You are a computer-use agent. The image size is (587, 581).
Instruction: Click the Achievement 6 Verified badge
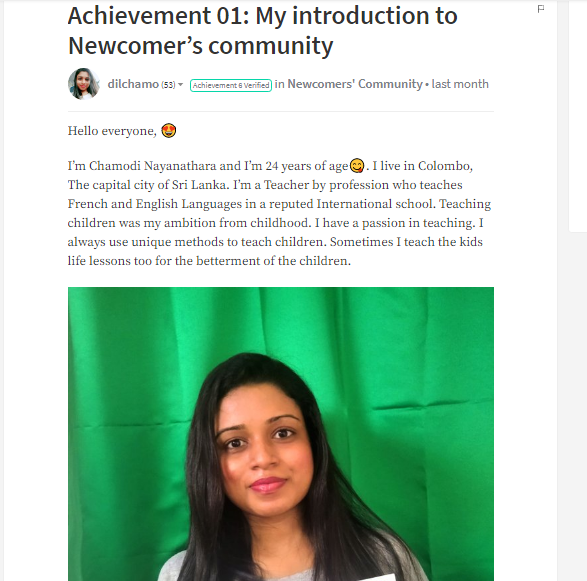(231, 85)
